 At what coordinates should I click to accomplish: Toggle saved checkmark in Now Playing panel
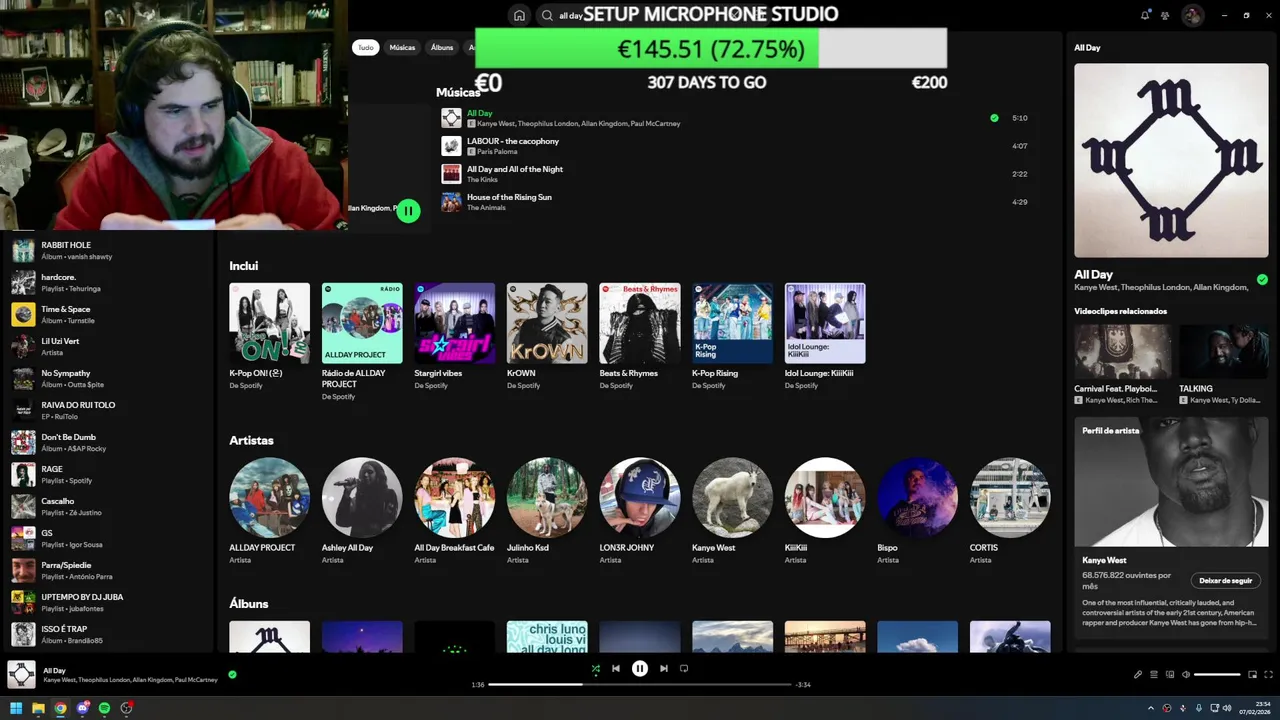pyautogui.click(x=1262, y=280)
